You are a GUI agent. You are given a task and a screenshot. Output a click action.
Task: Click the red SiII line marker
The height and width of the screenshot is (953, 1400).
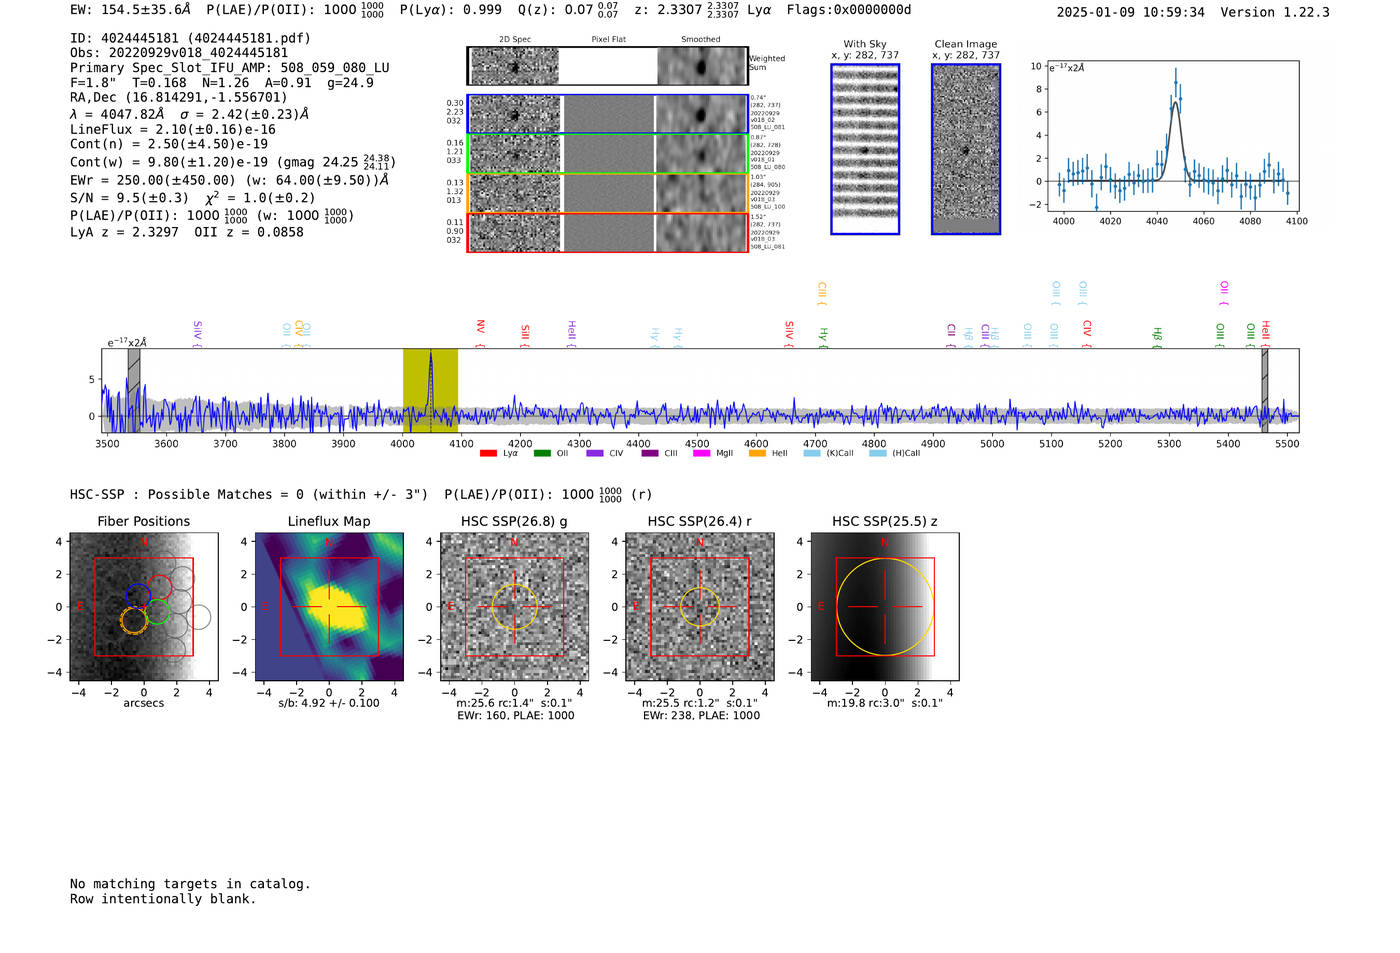525,335
